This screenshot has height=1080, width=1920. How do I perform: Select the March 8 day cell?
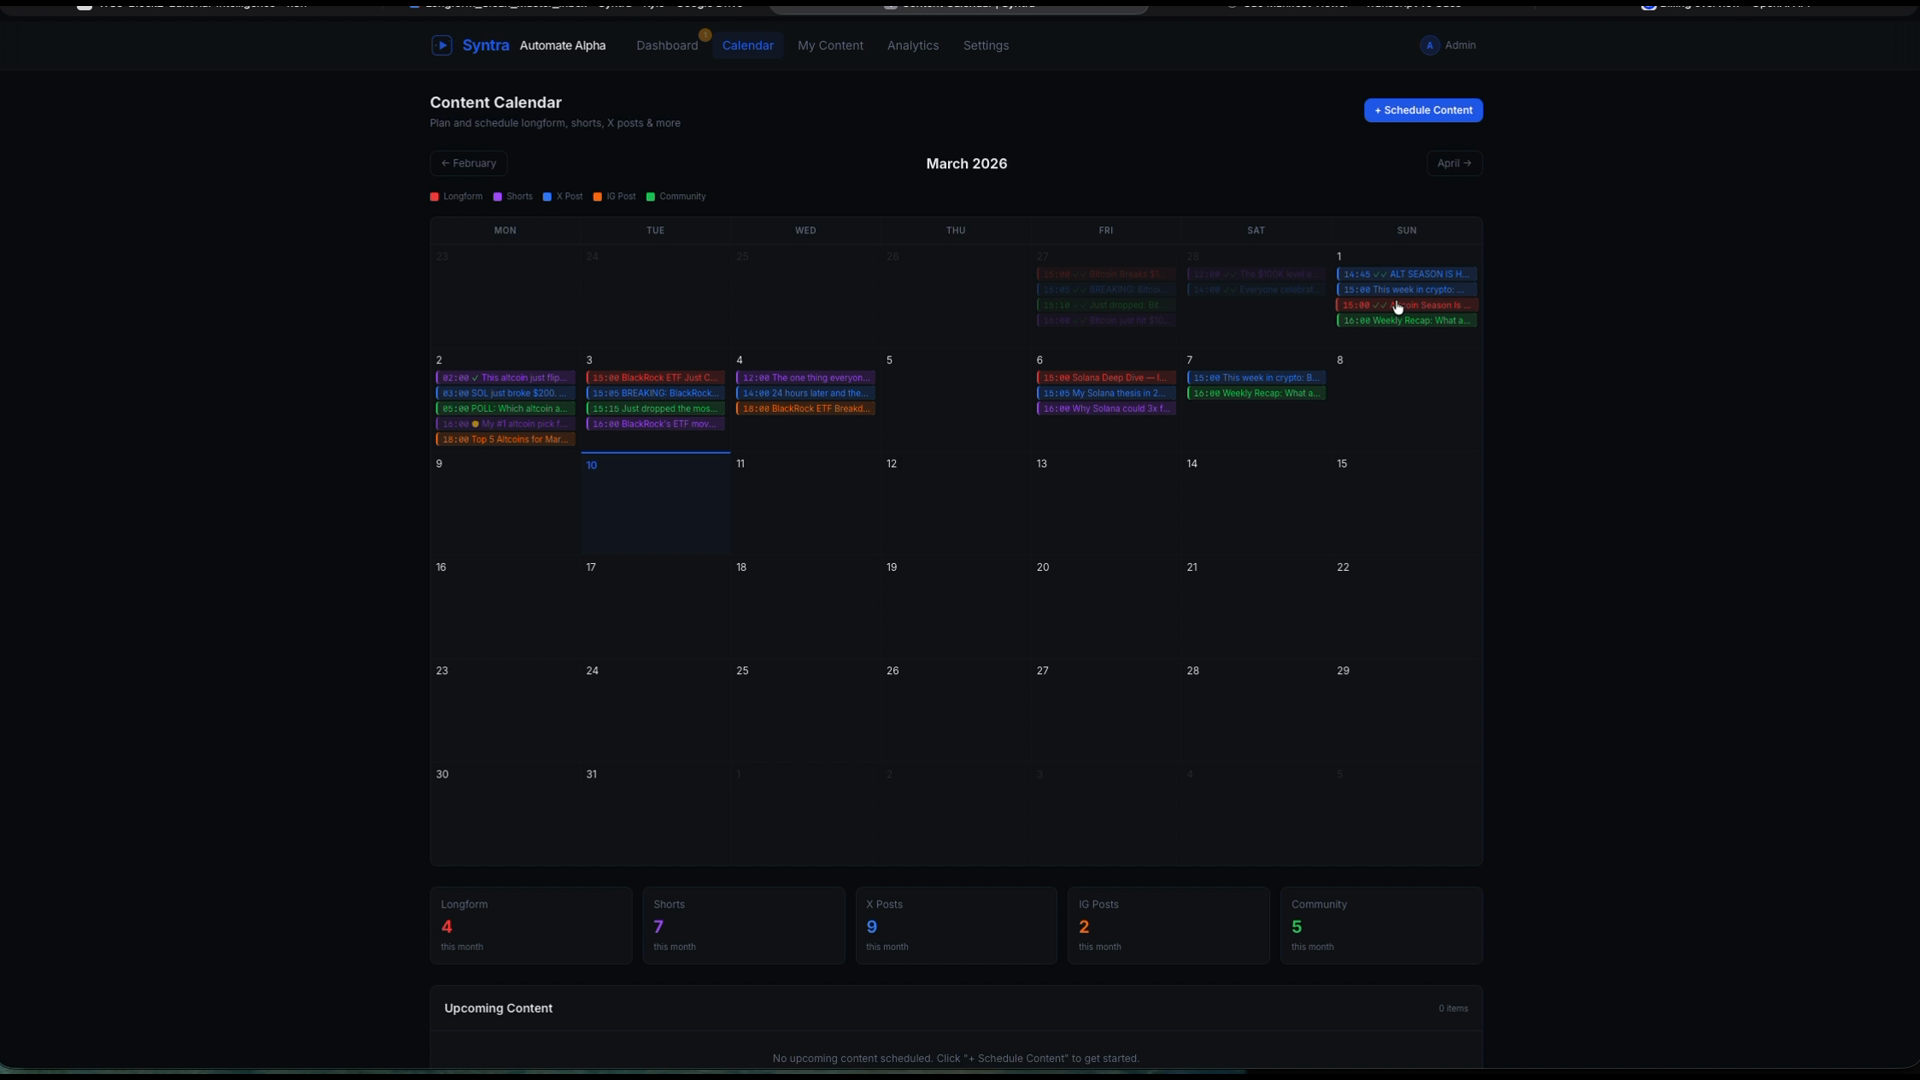[x=1407, y=399]
